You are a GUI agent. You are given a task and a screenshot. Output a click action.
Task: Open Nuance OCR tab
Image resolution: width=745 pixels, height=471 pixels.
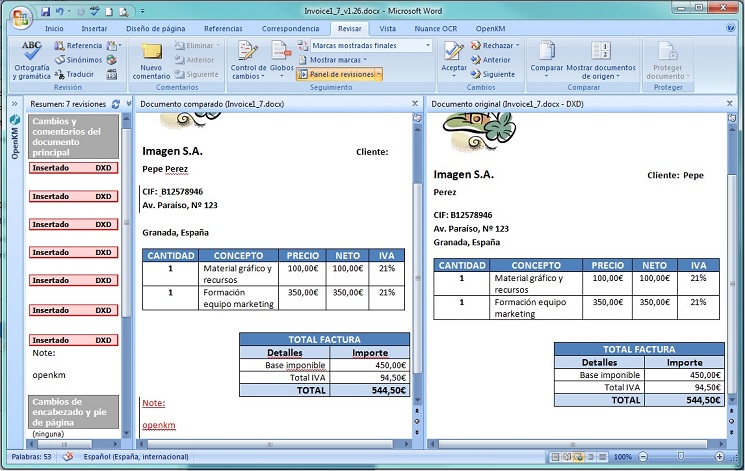(x=435, y=29)
